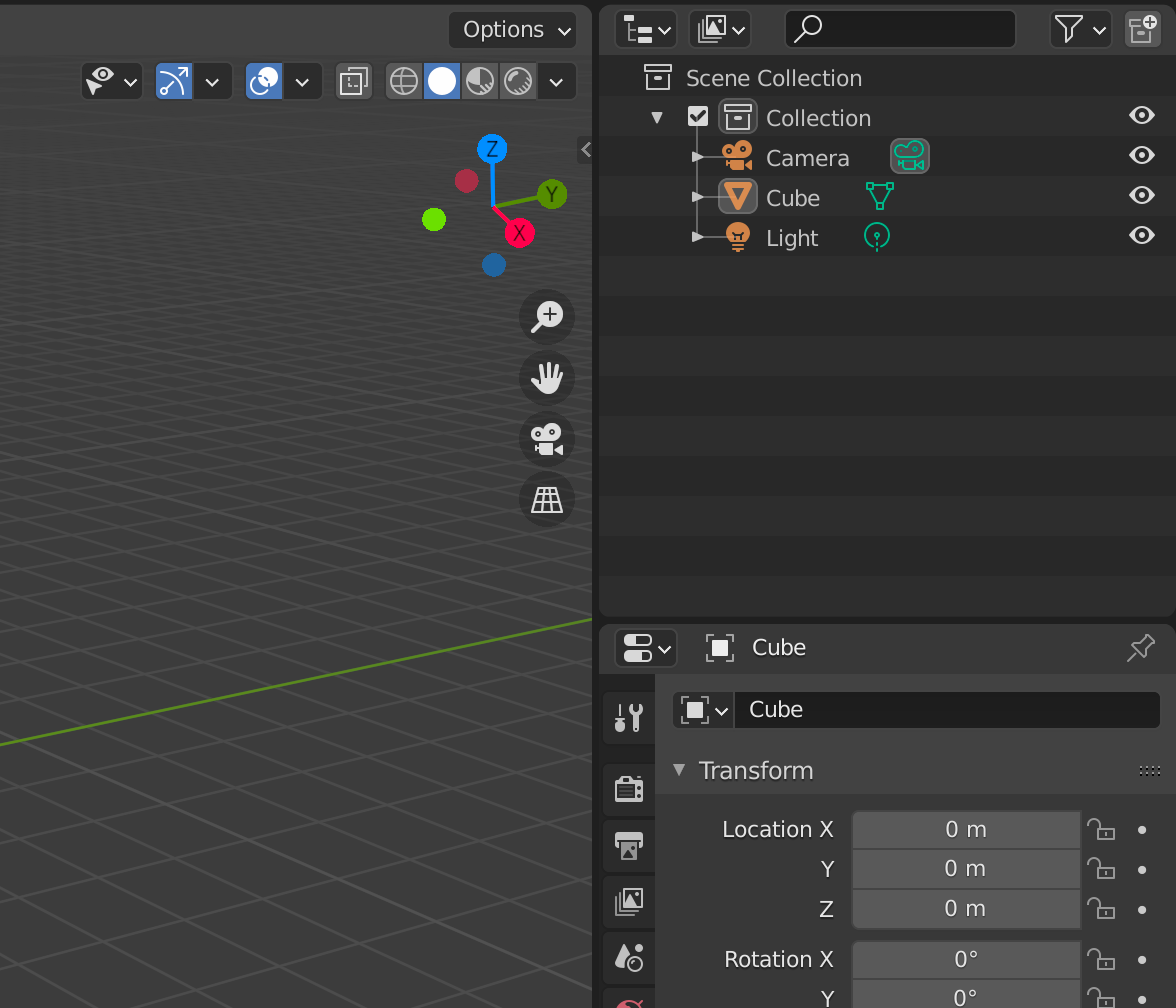Open the Options dropdown in viewport header
Screen dimensions: 1176x1008
(512, 30)
